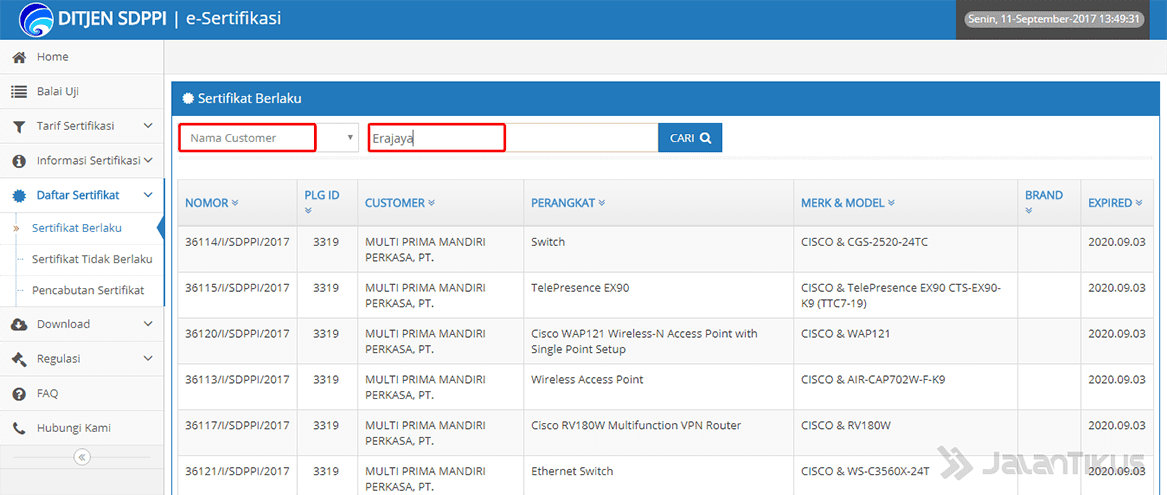The image size is (1167, 495).
Task: Sort table by MERK & MODEL column
Action: tap(847, 203)
